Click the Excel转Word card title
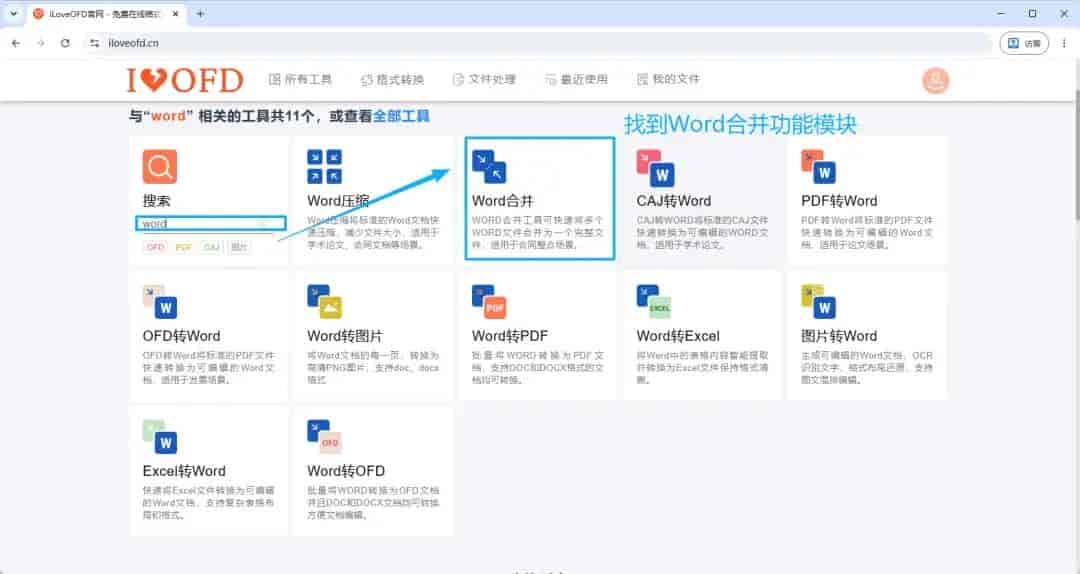Image resolution: width=1080 pixels, height=574 pixels. (184, 471)
